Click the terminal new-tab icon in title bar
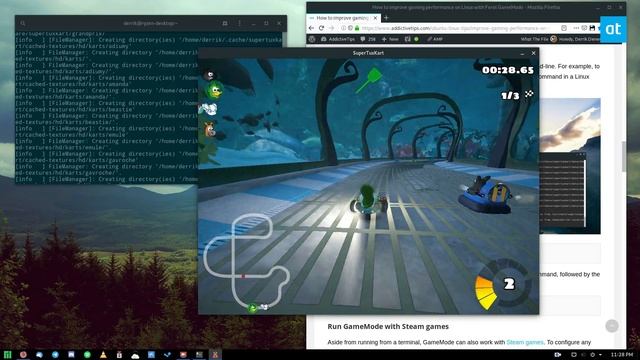The image size is (640, 360). pos(225,24)
